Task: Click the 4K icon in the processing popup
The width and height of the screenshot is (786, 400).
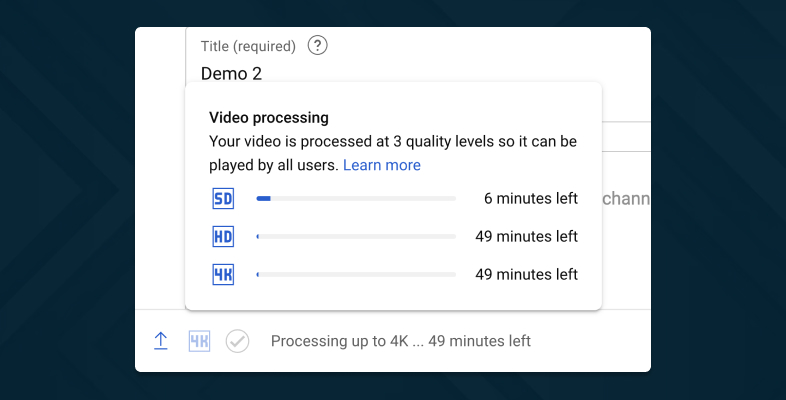Action: tap(223, 274)
